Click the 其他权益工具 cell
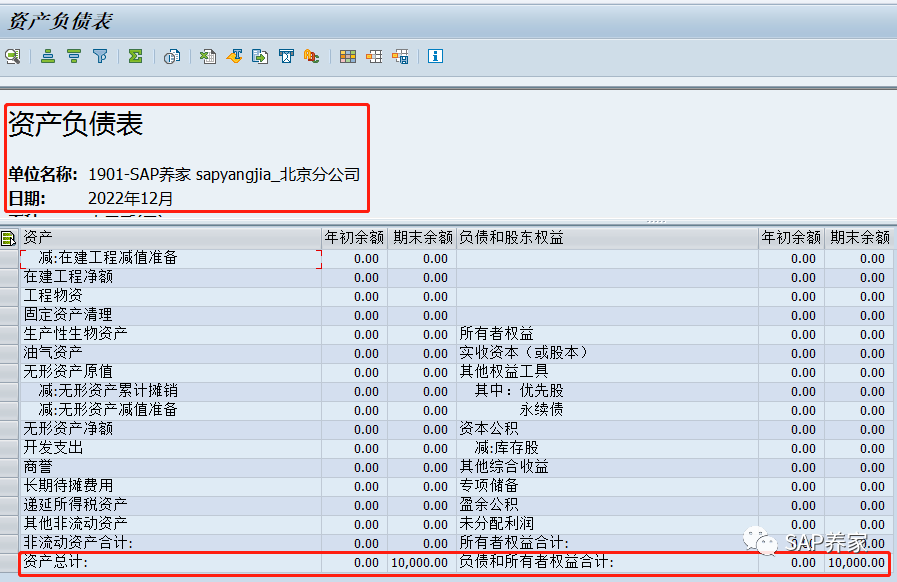 pos(607,373)
